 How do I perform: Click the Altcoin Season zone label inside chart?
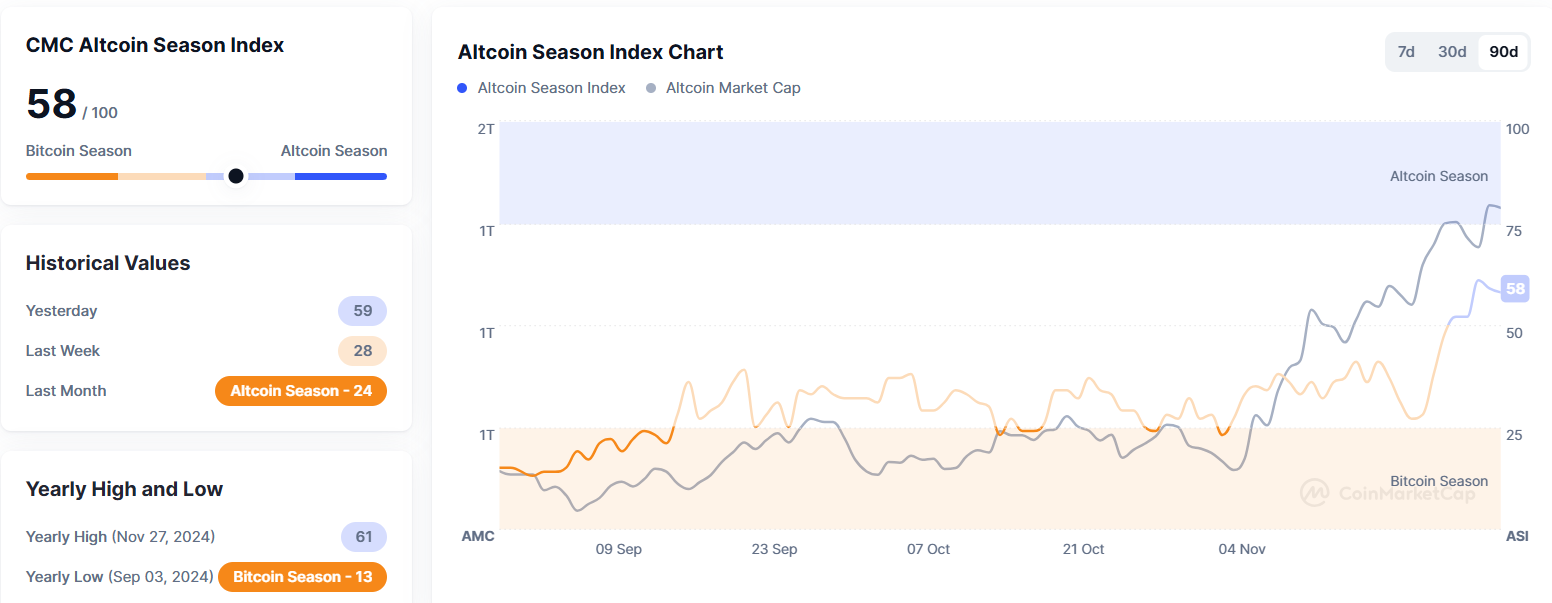(x=1438, y=176)
